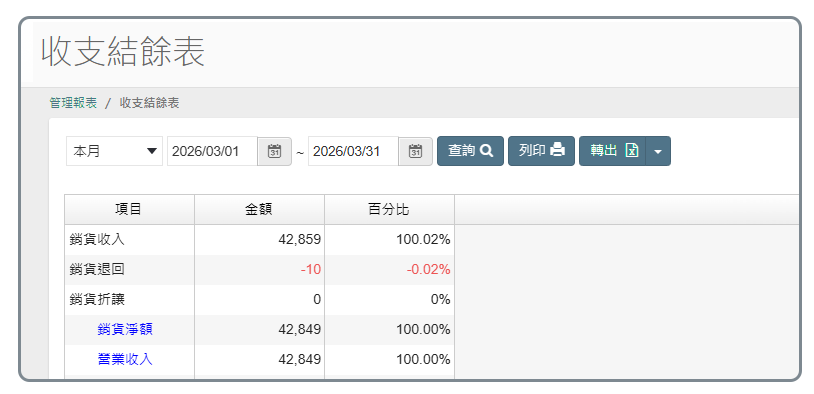Click the 收支結餘表 breadcrumb text
The height and width of the screenshot is (394, 814).
pyautogui.click(x=150, y=103)
